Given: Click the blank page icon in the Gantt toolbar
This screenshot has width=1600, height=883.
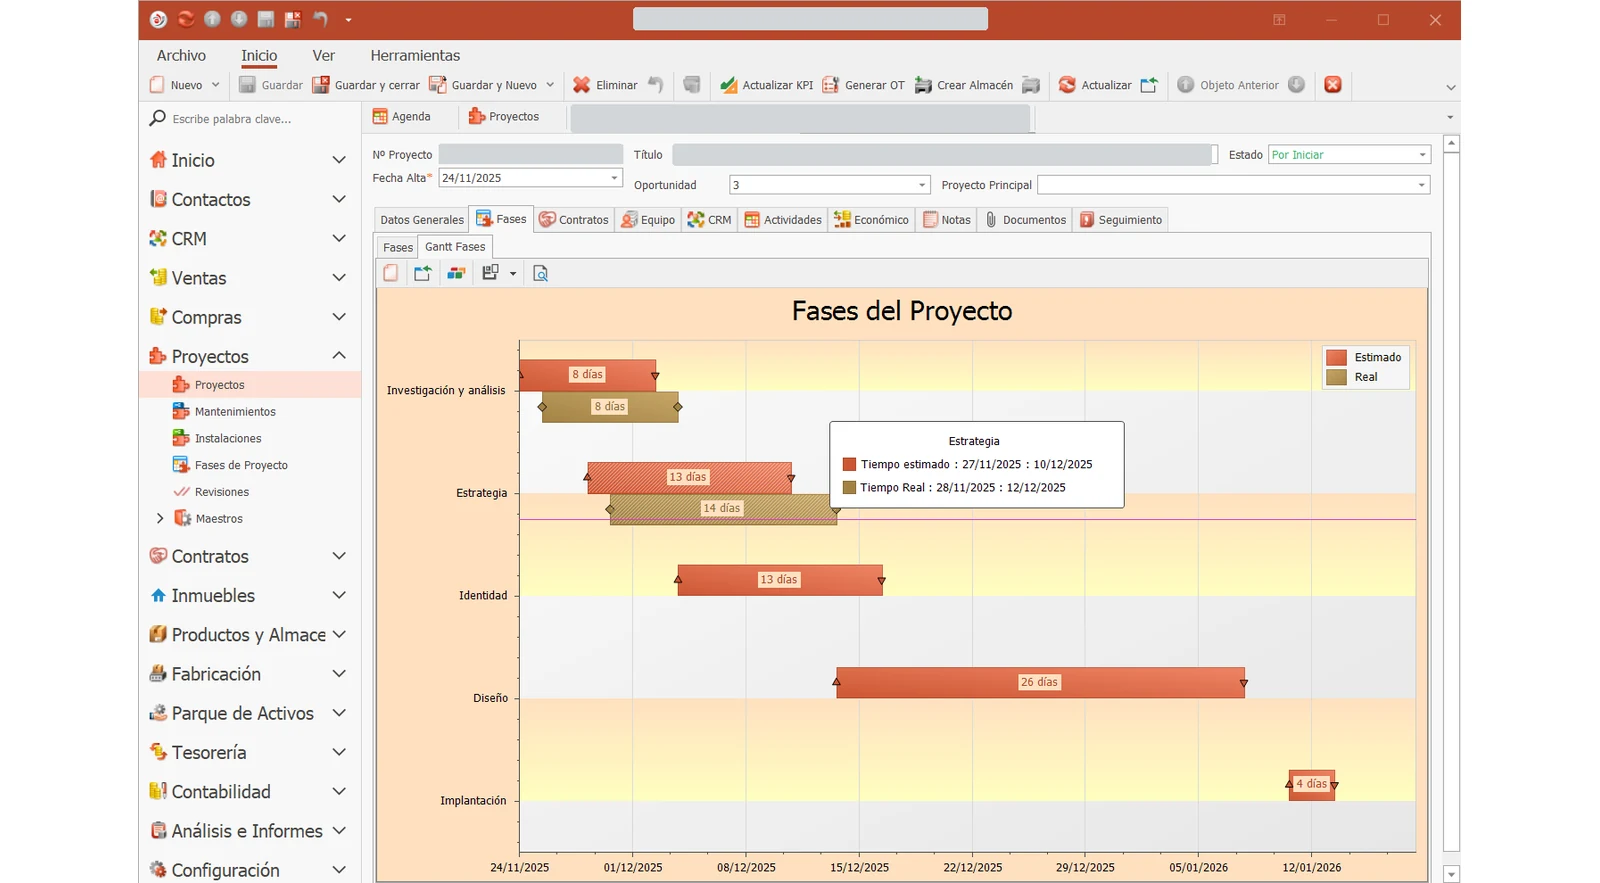Looking at the screenshot, I should pyautogui.click(x=391, y=273).
